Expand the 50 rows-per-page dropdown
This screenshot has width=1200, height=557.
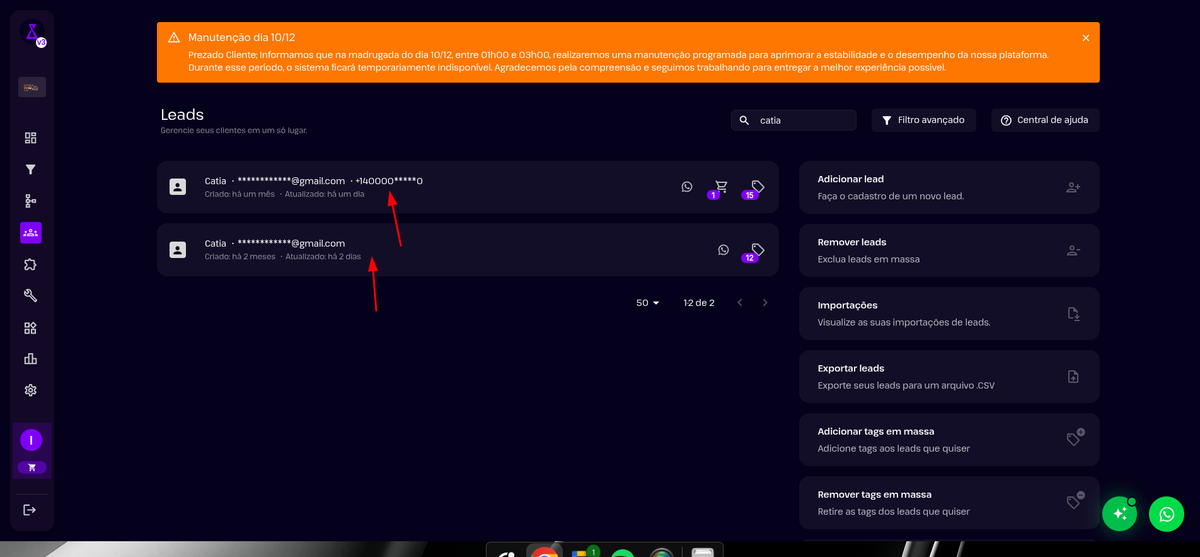click(x=648, y=302)
